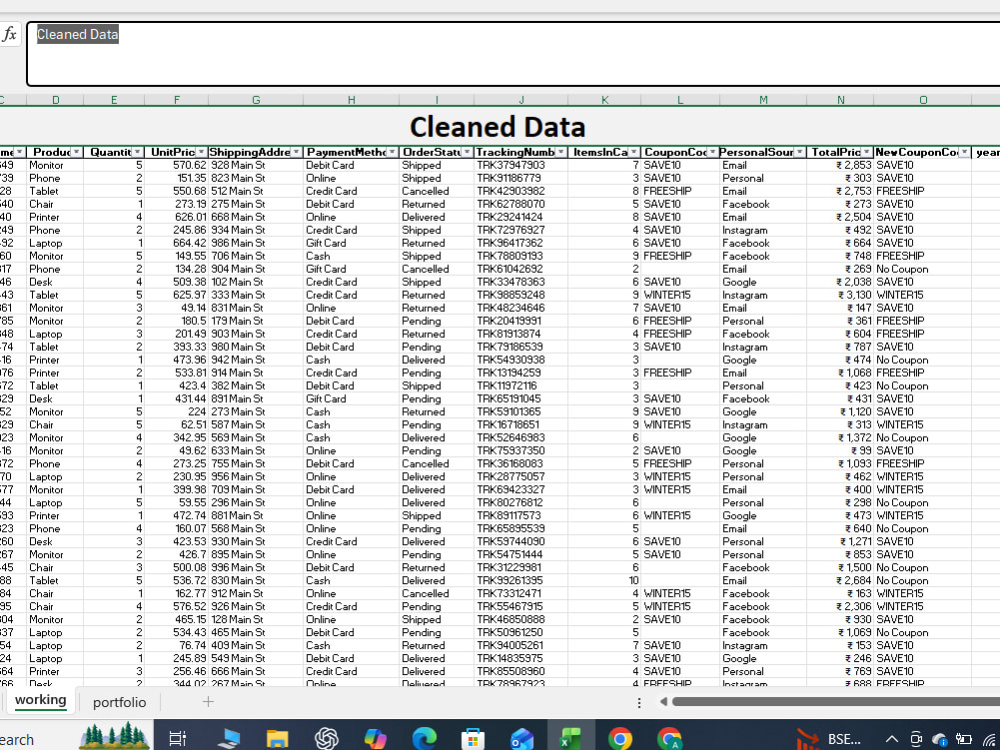This screenshot has width=1000, height=750.
Task: Click the Meet Now tray icon
Action: pos(916,739)
